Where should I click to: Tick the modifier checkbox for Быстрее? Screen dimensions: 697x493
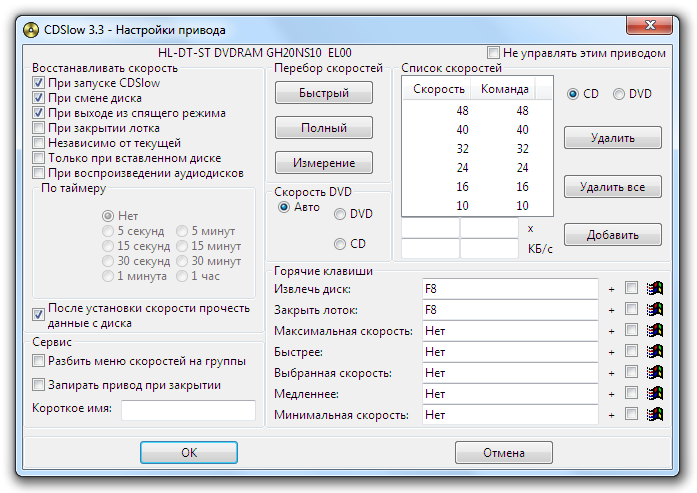631,351
